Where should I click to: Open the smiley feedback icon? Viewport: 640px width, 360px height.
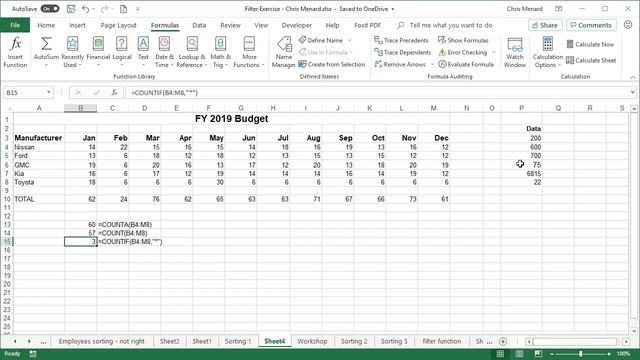[x=628, y=25]
